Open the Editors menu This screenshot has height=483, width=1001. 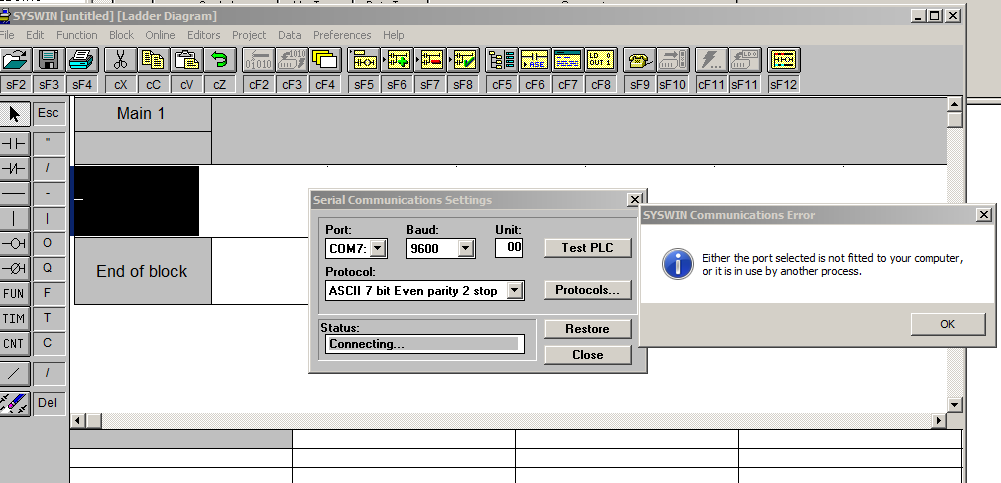(204, 35)
